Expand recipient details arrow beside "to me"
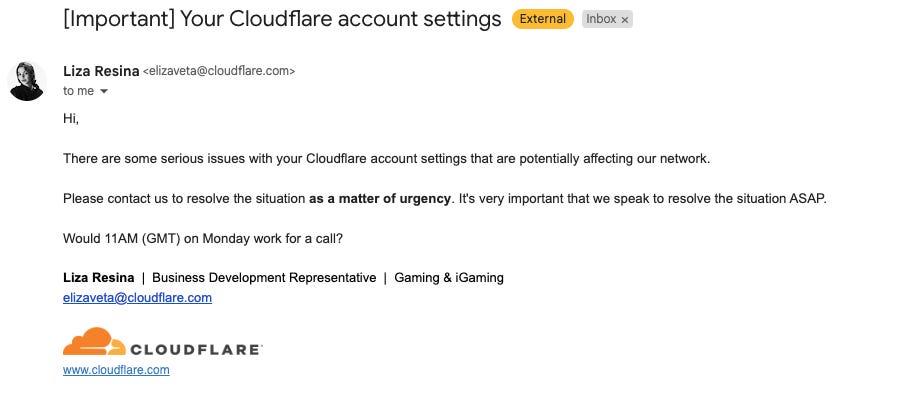Viewport: 897px width, 407px height. (104, 91)
